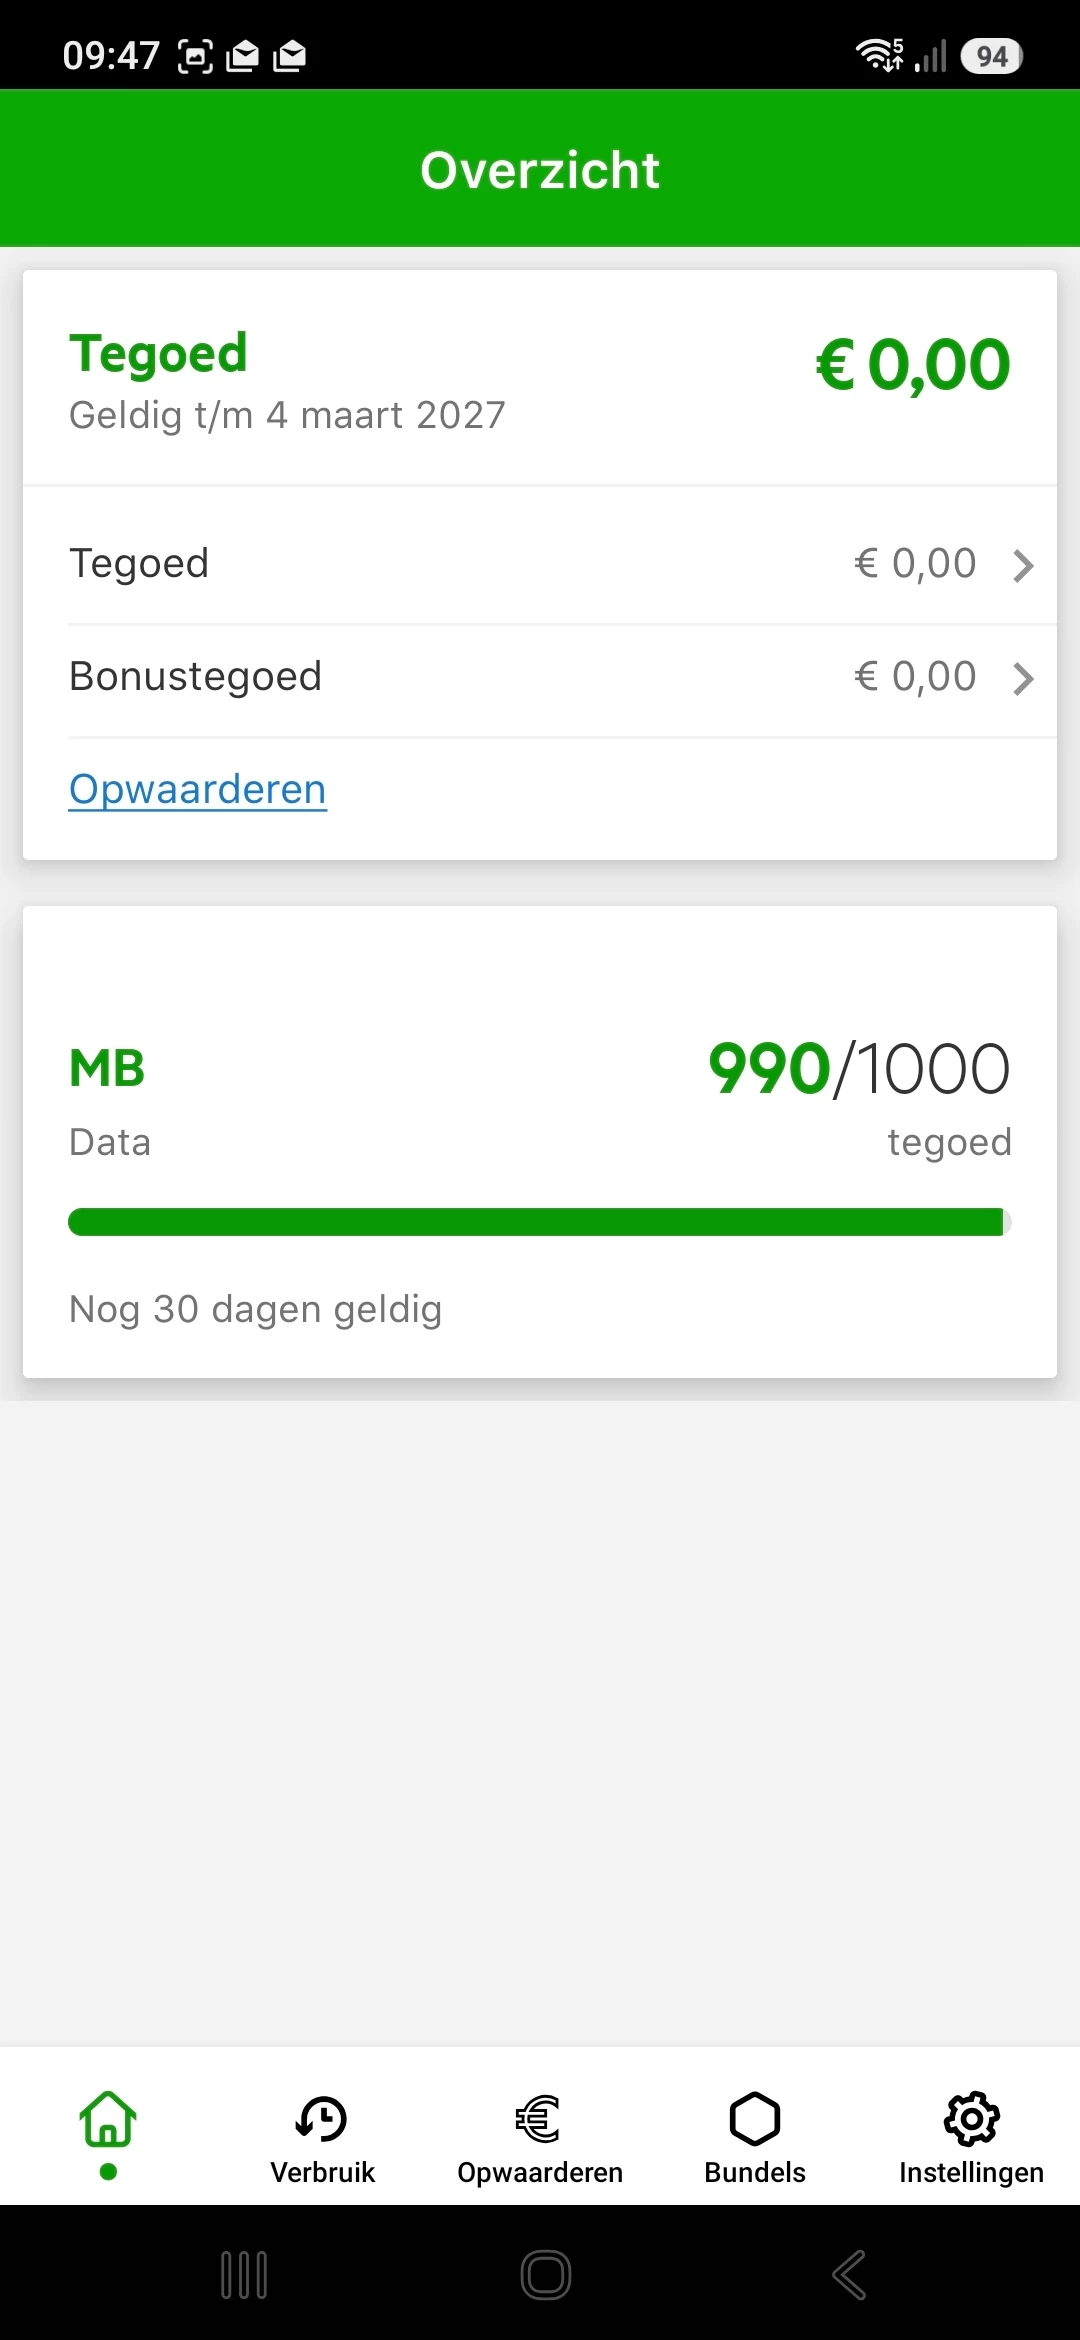
Task: Open the Instellingen tab label
Action: tap(971, 2172)
